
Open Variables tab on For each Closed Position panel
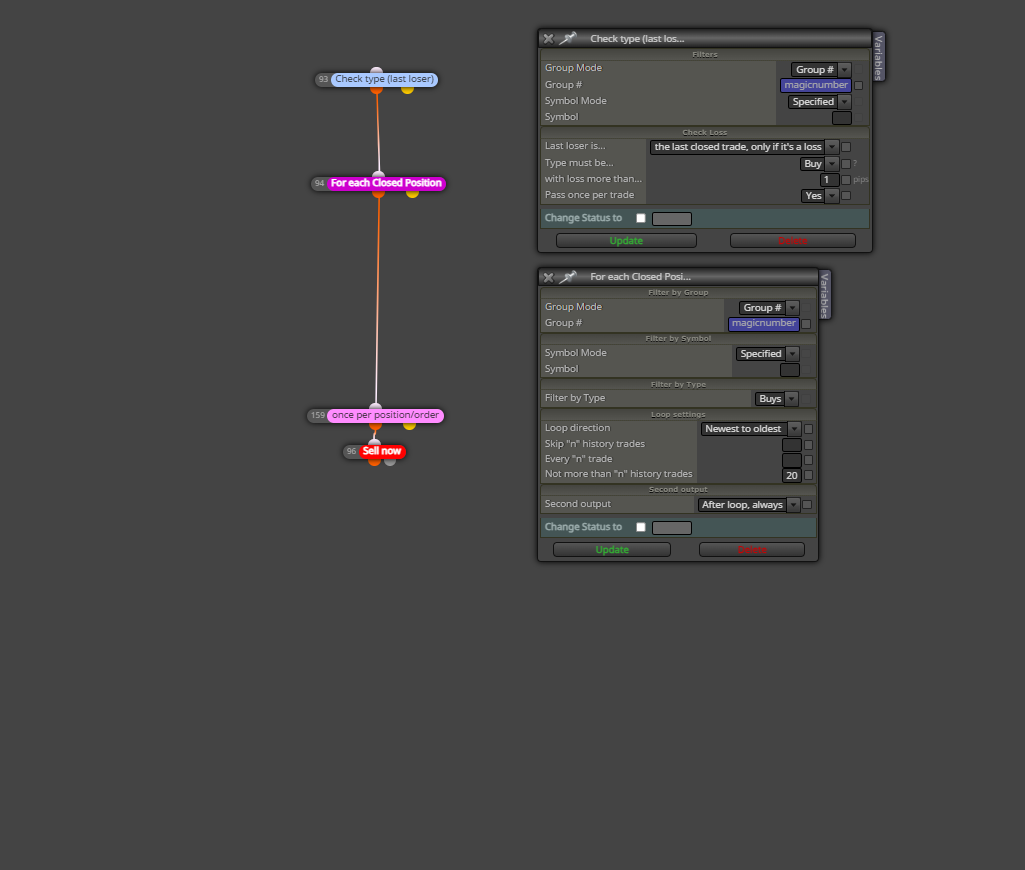click(x=824, y=295)
